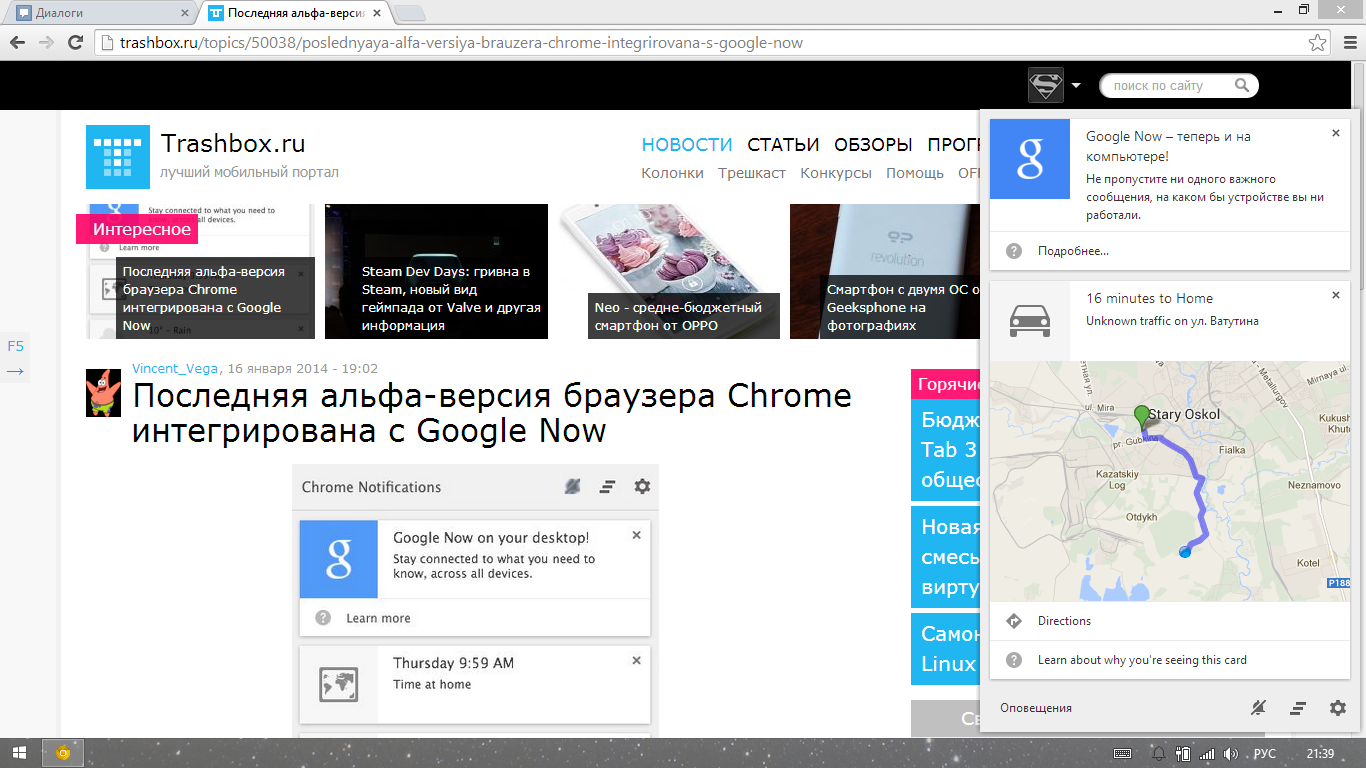Viewport: 1366px width, 768px height.
Task: Click the Trashbox.ru blue logo icon
Action: pyautogui.click(x=117, y=157)
